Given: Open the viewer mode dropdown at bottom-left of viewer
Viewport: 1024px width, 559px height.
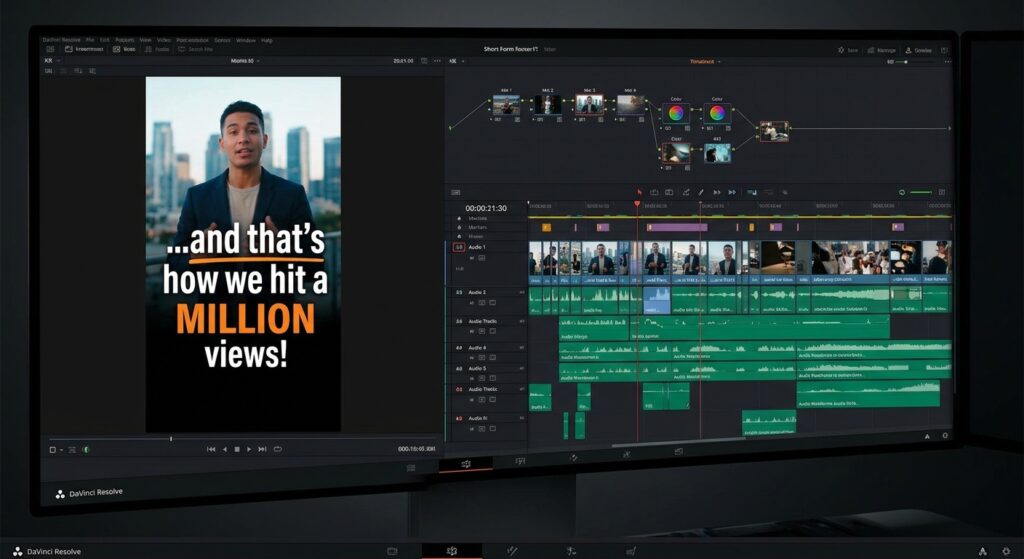Looking at the screenshot, I should [56, 449].
